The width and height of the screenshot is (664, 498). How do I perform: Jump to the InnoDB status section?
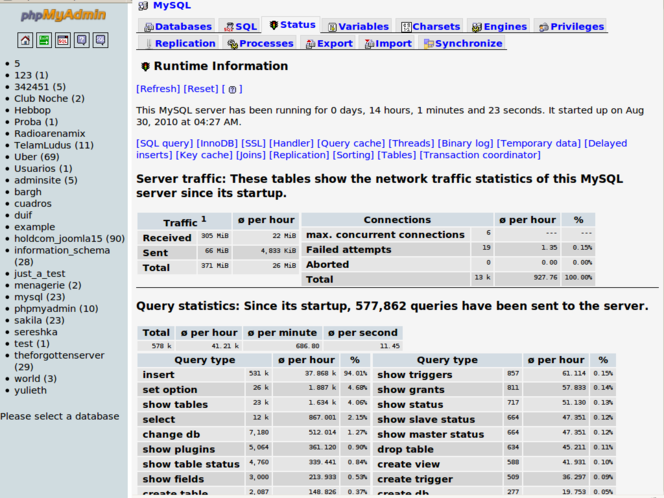pyautogui.click(x=217, y=143)
